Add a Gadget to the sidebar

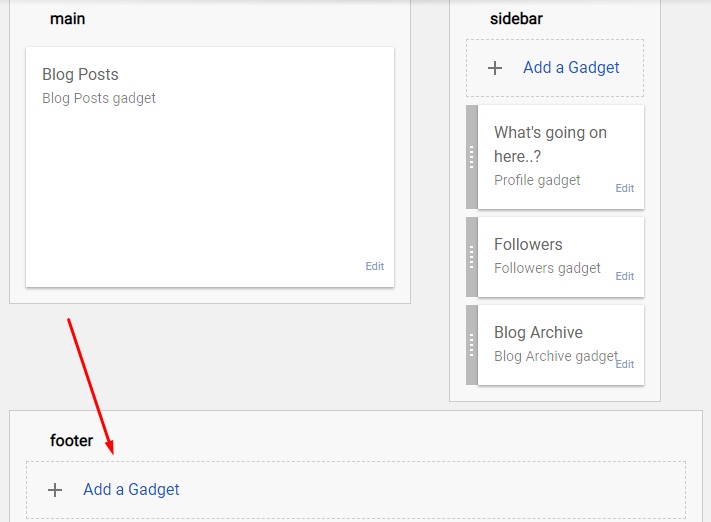[571, 68]
